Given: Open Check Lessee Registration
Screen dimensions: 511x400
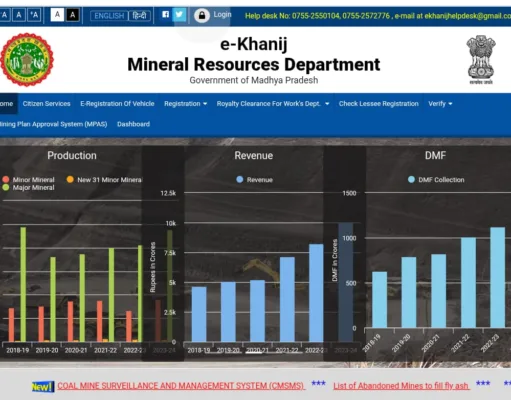Looking at the screenshot, I should (x=378, y=104).
